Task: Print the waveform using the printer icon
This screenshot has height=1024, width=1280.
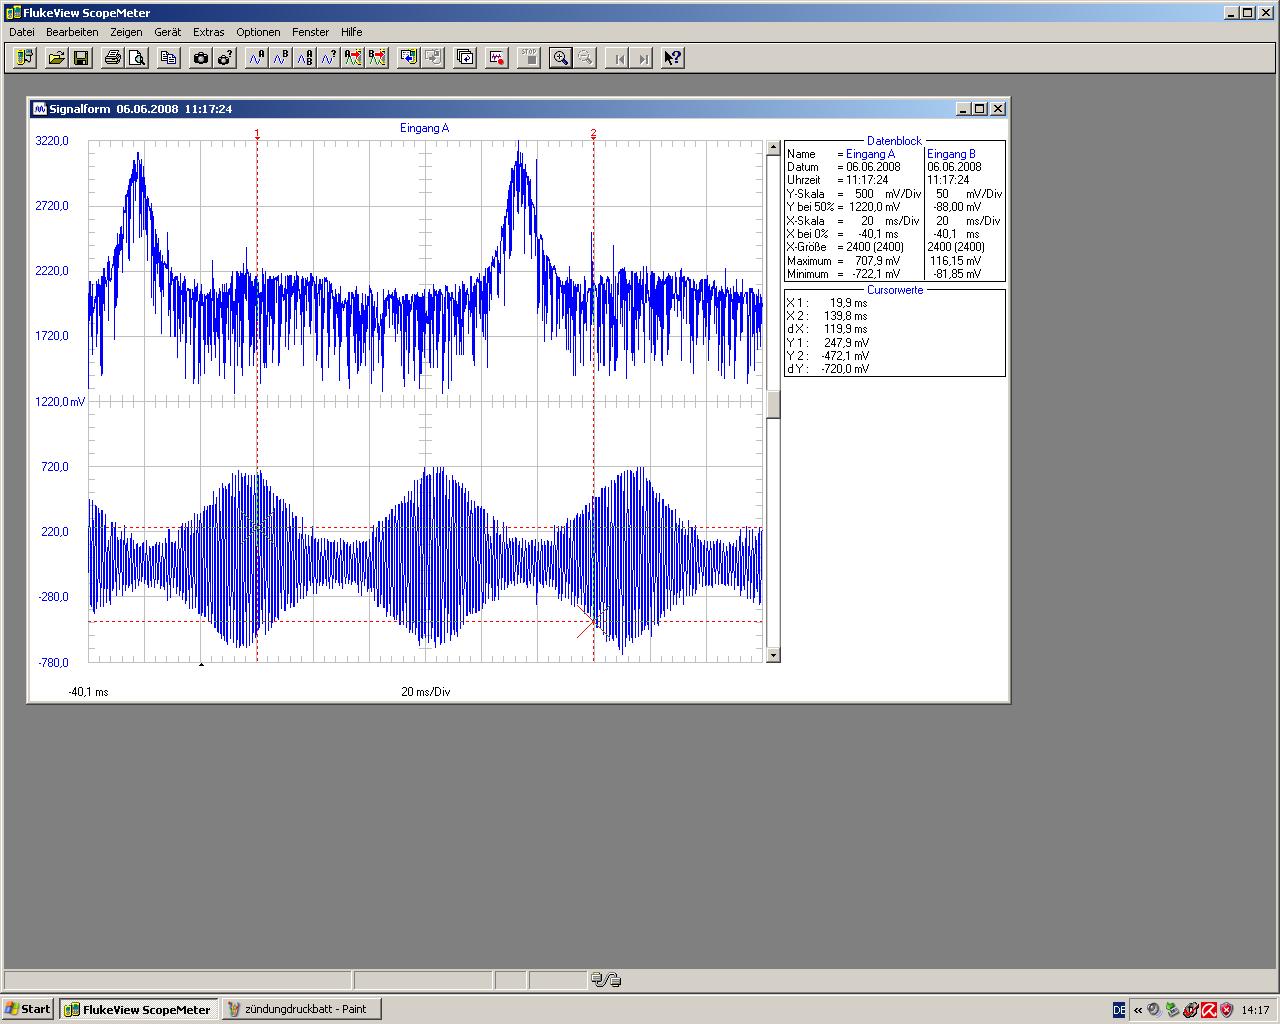Action: click(x=113, y=58)
